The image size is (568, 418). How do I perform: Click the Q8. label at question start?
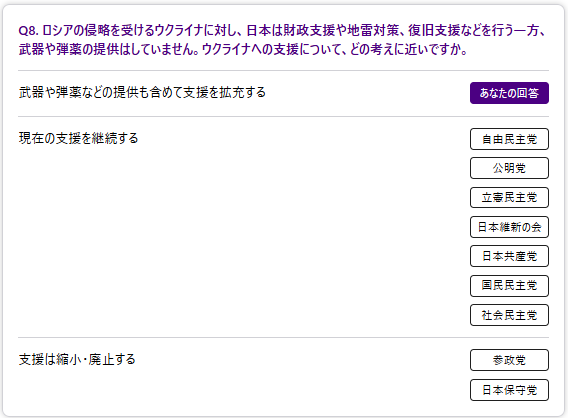click(29, 30)
